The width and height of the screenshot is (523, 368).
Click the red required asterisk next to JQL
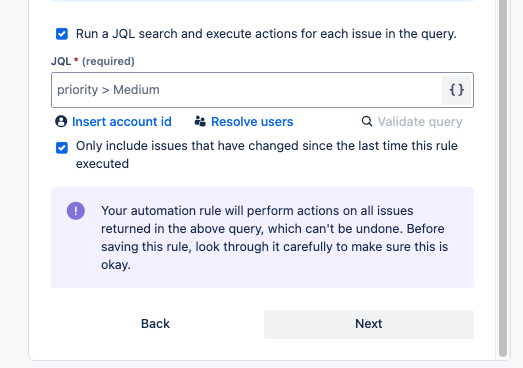76,60
